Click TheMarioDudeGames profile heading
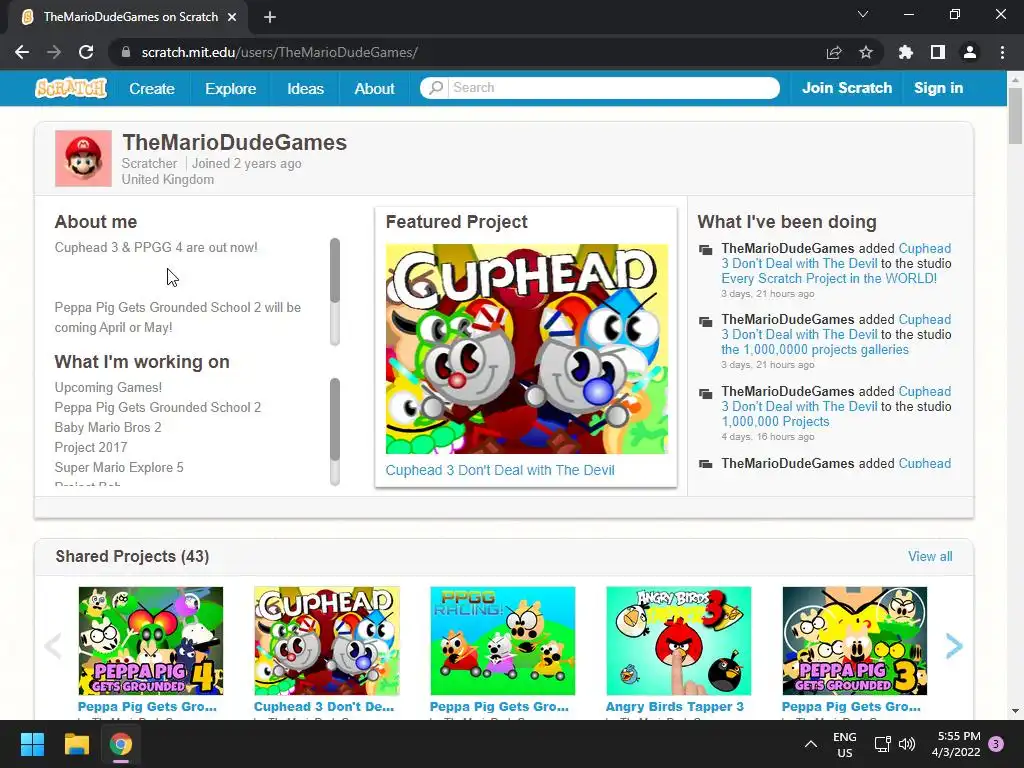 coord(234,142)
